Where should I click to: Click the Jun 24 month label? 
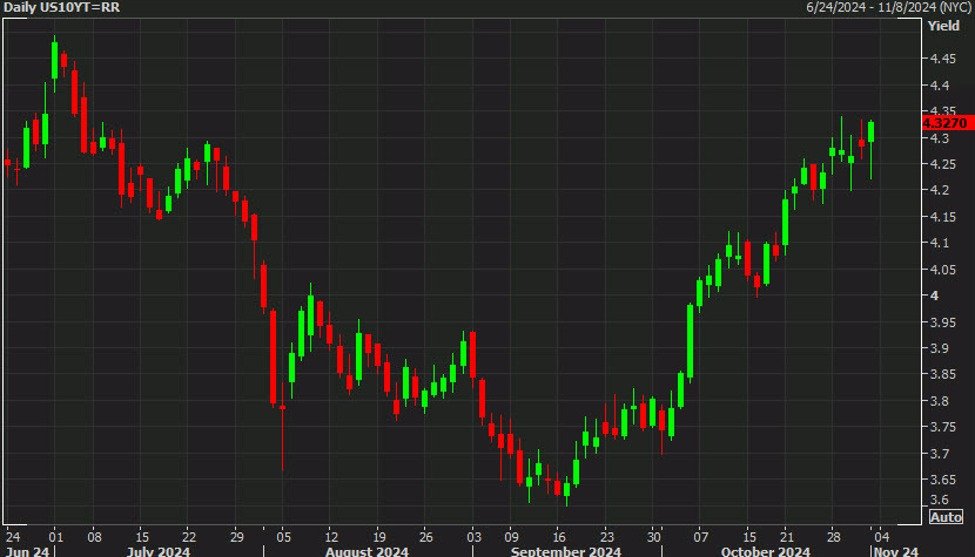27,550
